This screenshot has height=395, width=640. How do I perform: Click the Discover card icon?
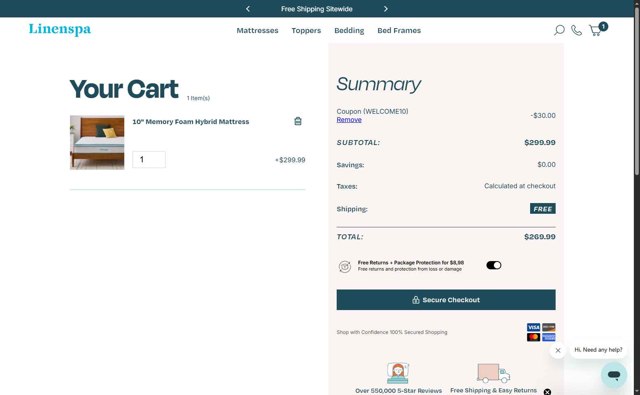point(549,327)
